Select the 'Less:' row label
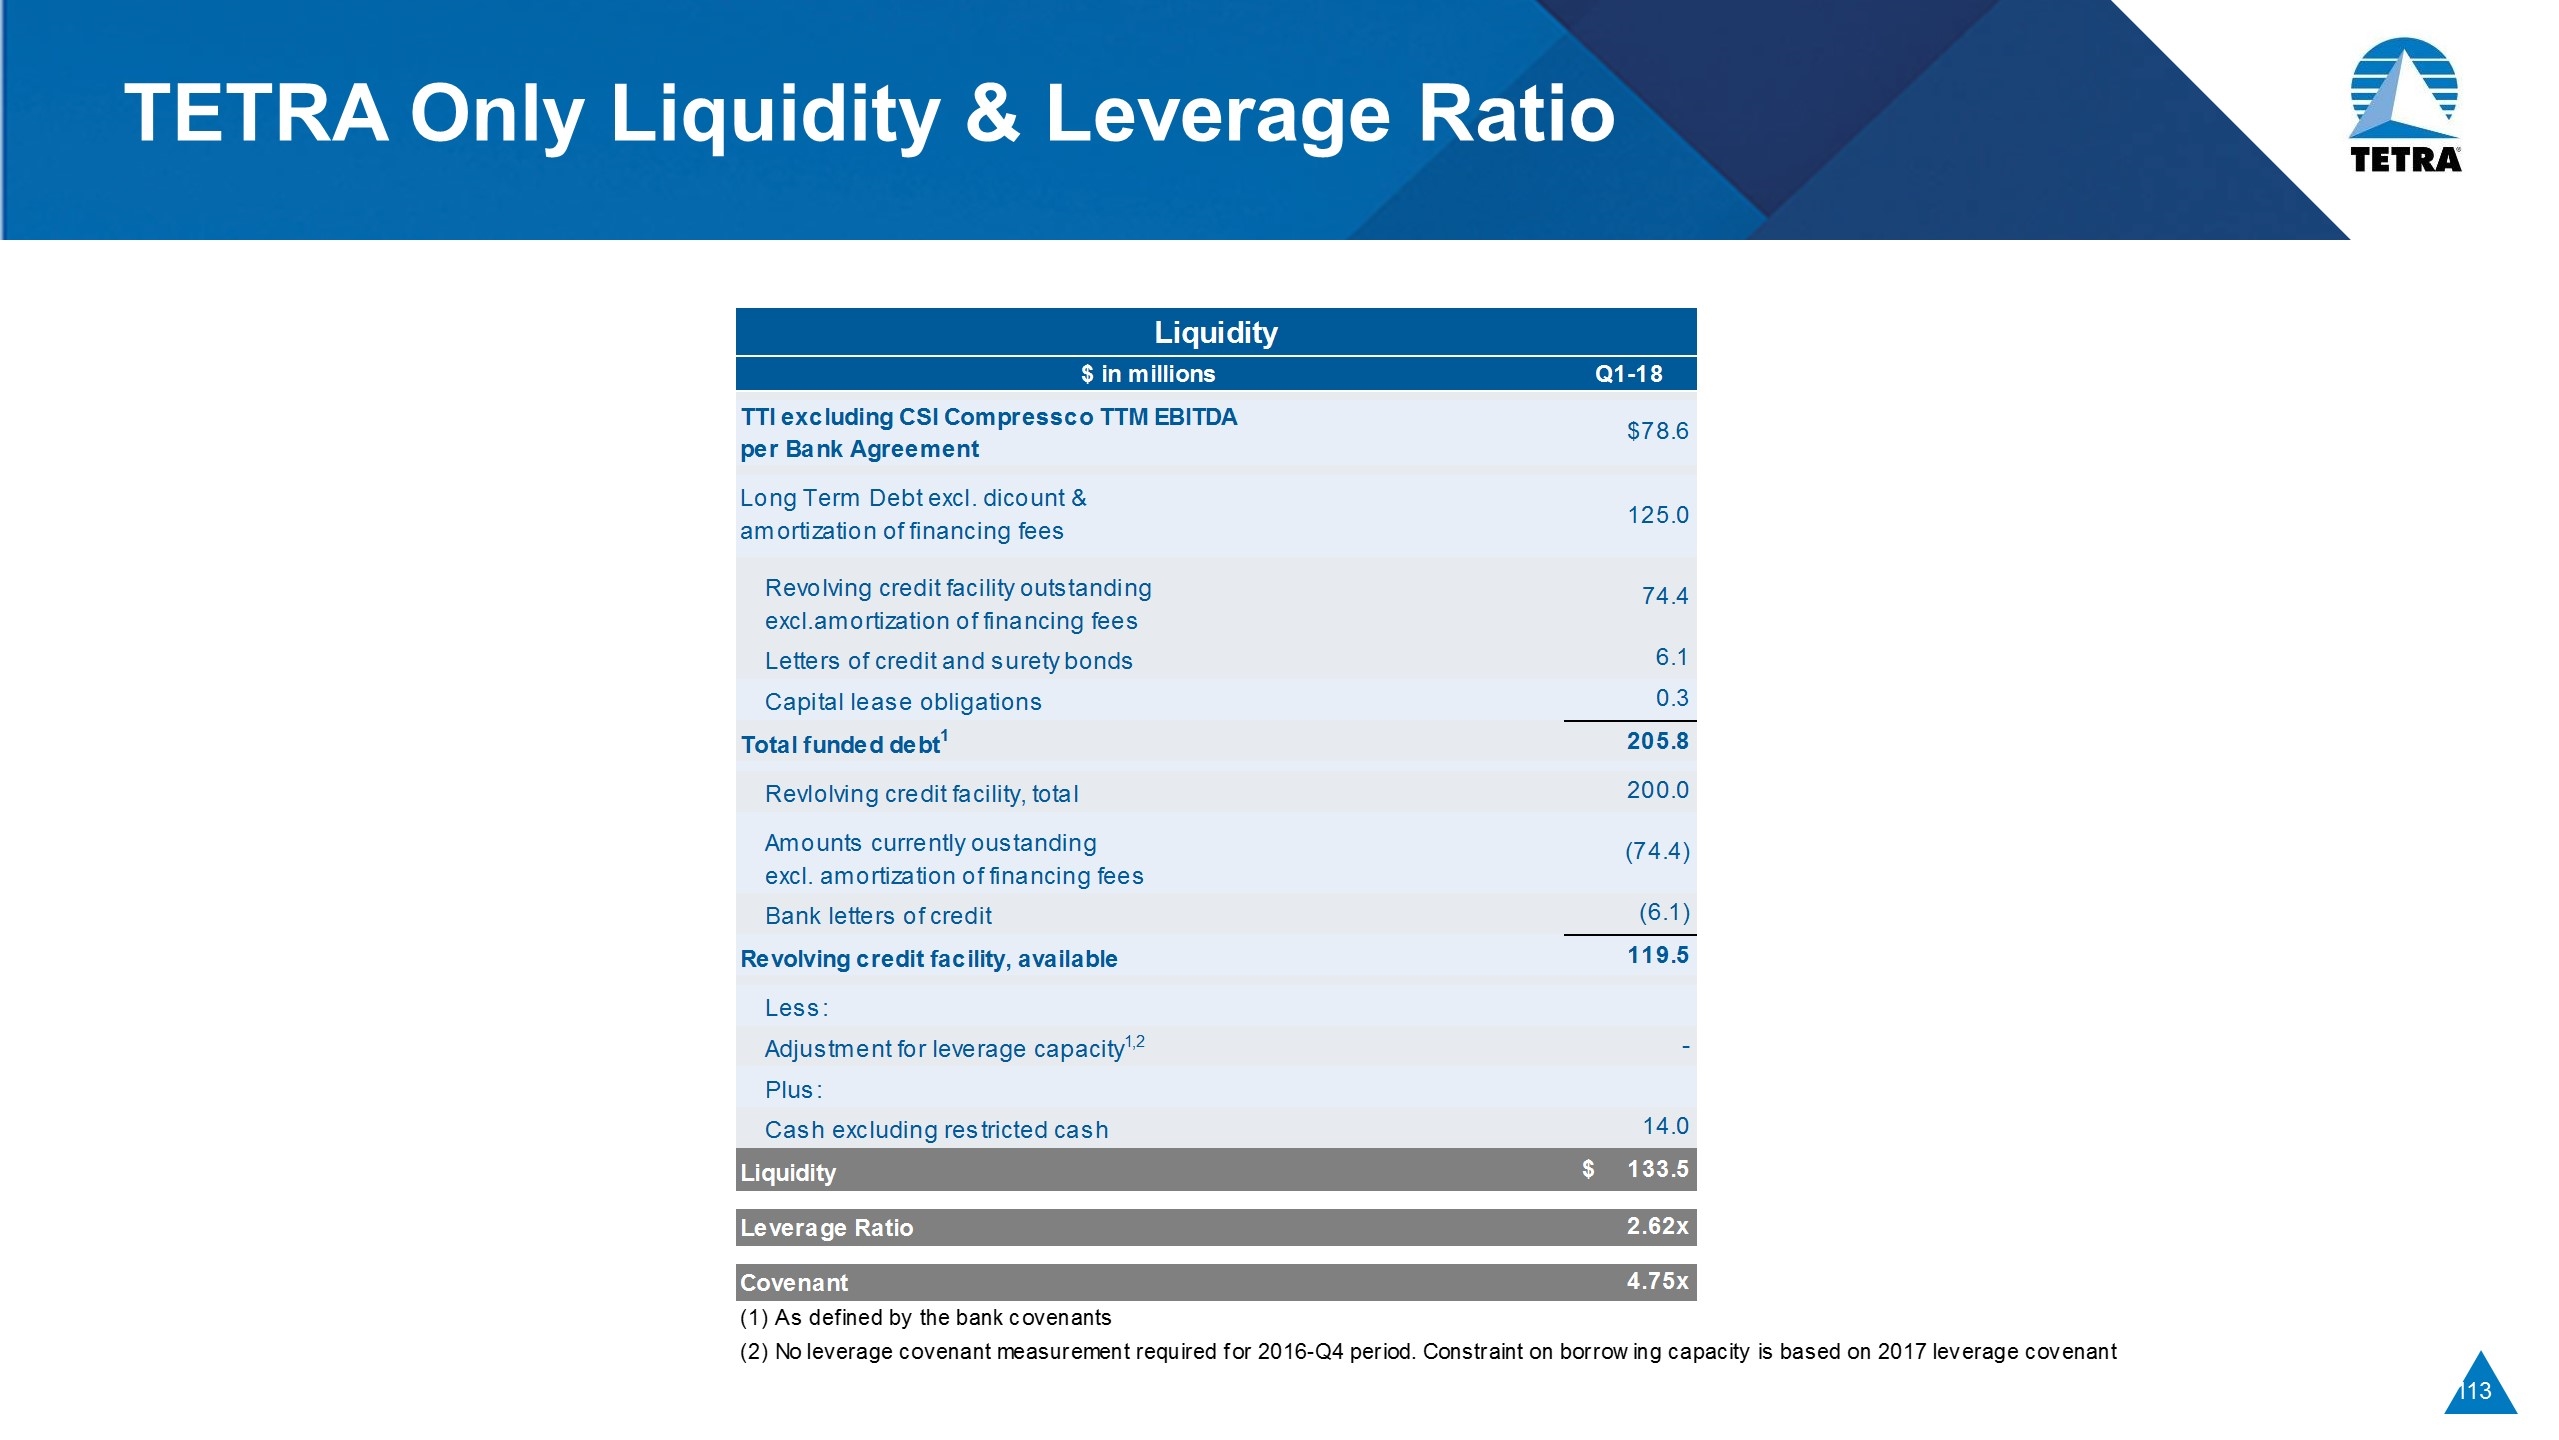This screenshot has width=2559, height=1440. [x=796, y=1008]
